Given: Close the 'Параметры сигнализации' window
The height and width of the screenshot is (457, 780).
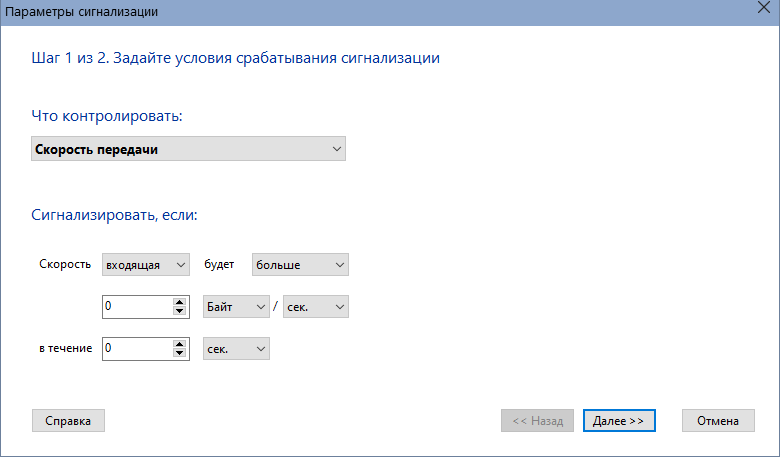Looking at the screenshot, I should (x=764, y=7).
